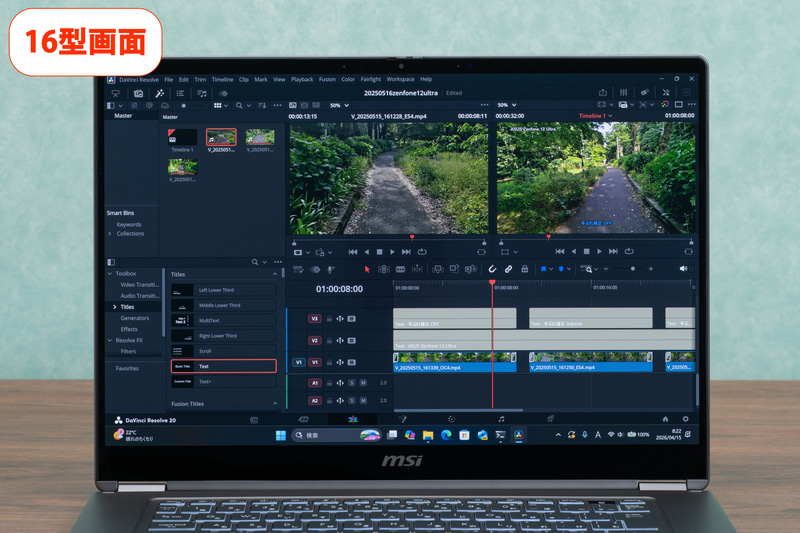Collapse the Titles section chevron
Image resolution: width=800 pixels, height=533 pixels.
coord(275,274)
